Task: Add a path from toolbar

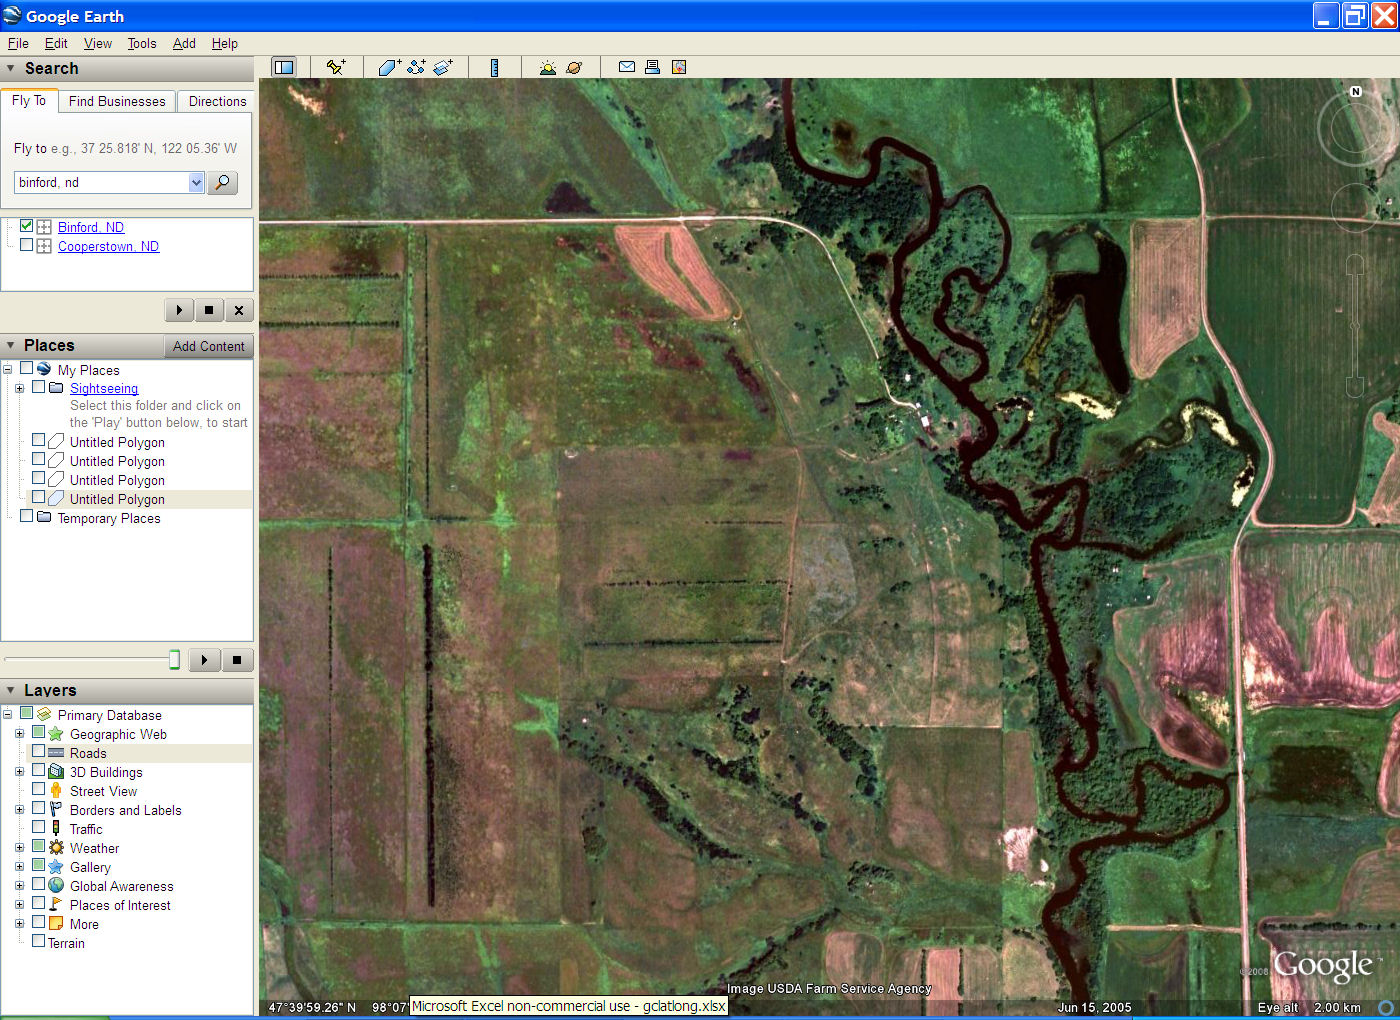Action: tap(417, 67)
